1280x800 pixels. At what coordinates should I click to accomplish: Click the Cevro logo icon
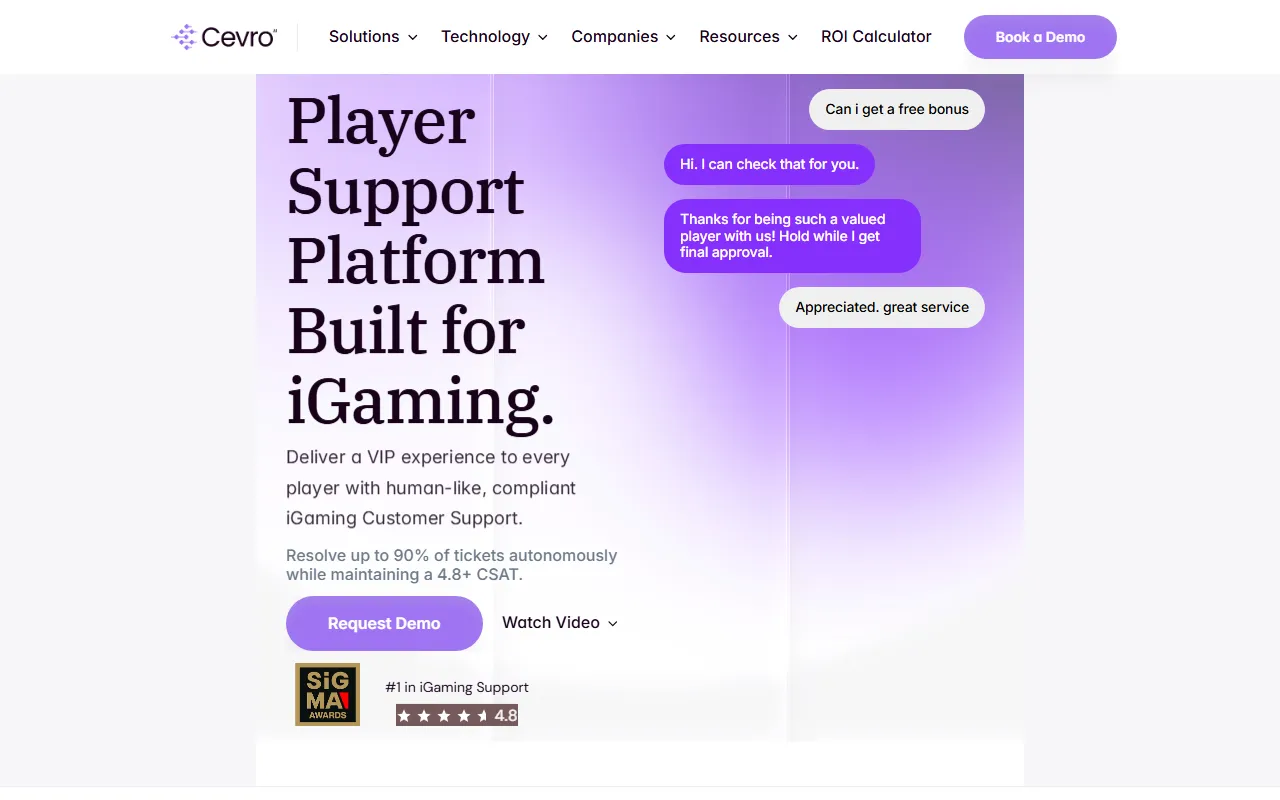[184, 37]
